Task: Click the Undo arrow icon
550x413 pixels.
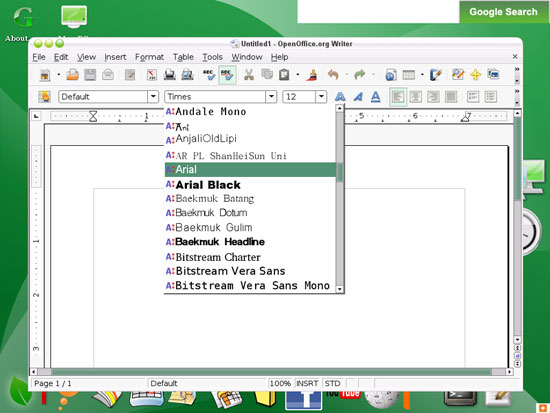Action: (333, 75)
